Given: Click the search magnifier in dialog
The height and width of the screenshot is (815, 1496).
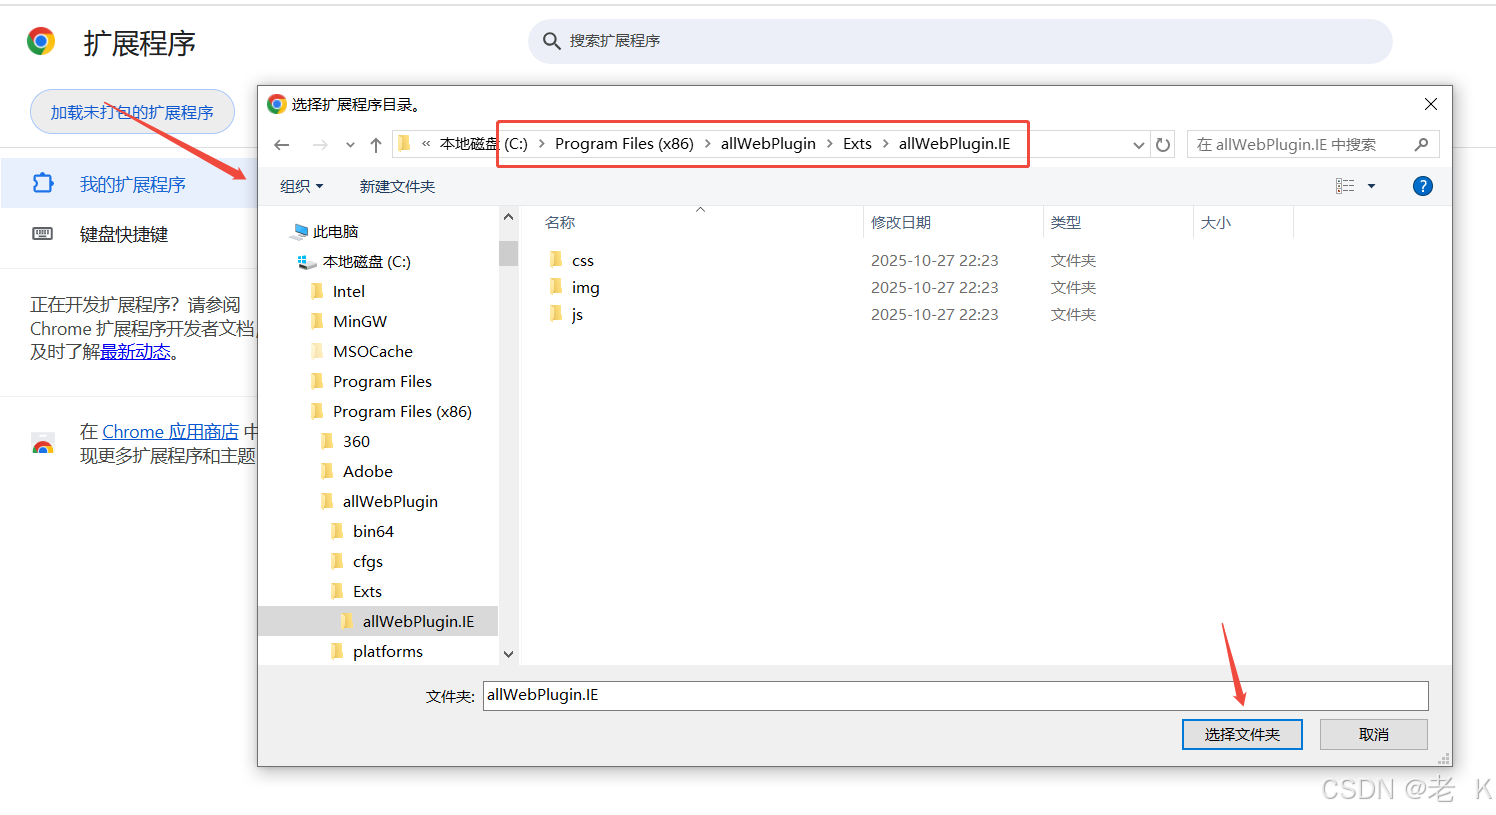Looking at the screenshot, I should (1421, 145).
